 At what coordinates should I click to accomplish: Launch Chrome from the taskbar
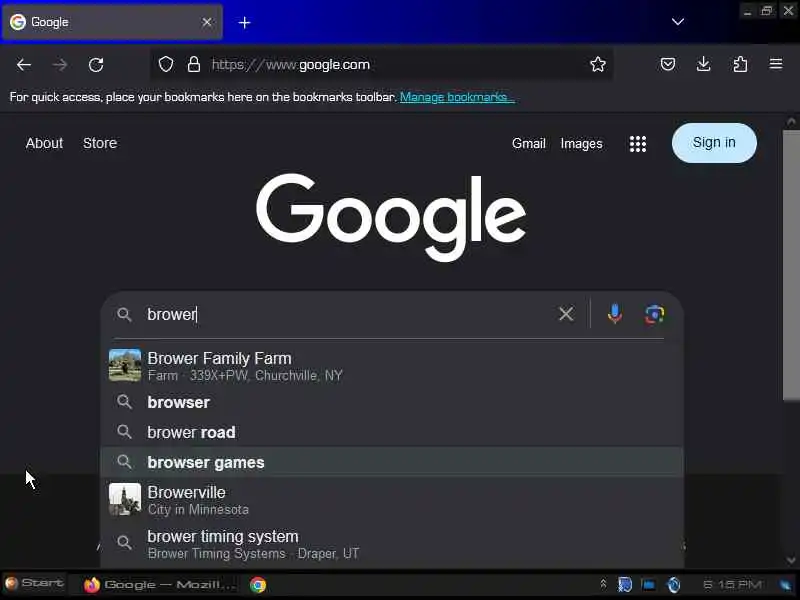258,585
